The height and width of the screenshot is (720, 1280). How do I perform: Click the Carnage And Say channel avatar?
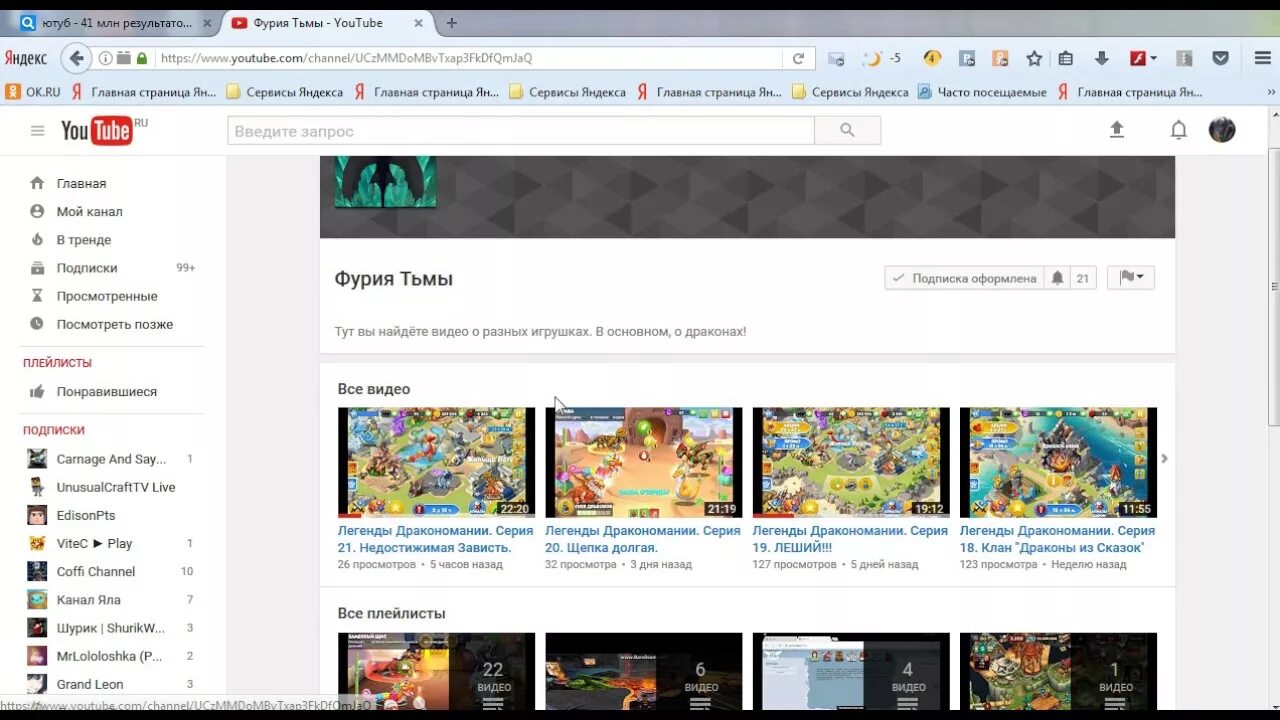[x=37, y=459]
